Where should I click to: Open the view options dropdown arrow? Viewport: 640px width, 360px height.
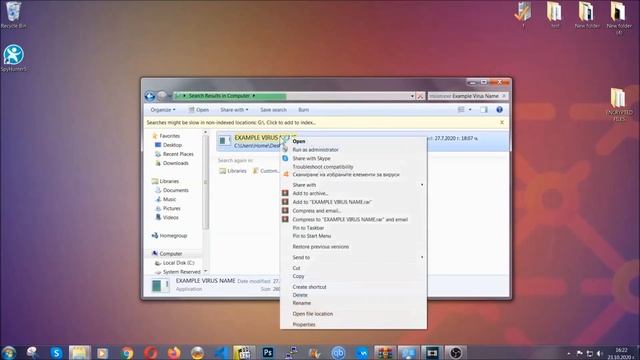pos(470,109)
